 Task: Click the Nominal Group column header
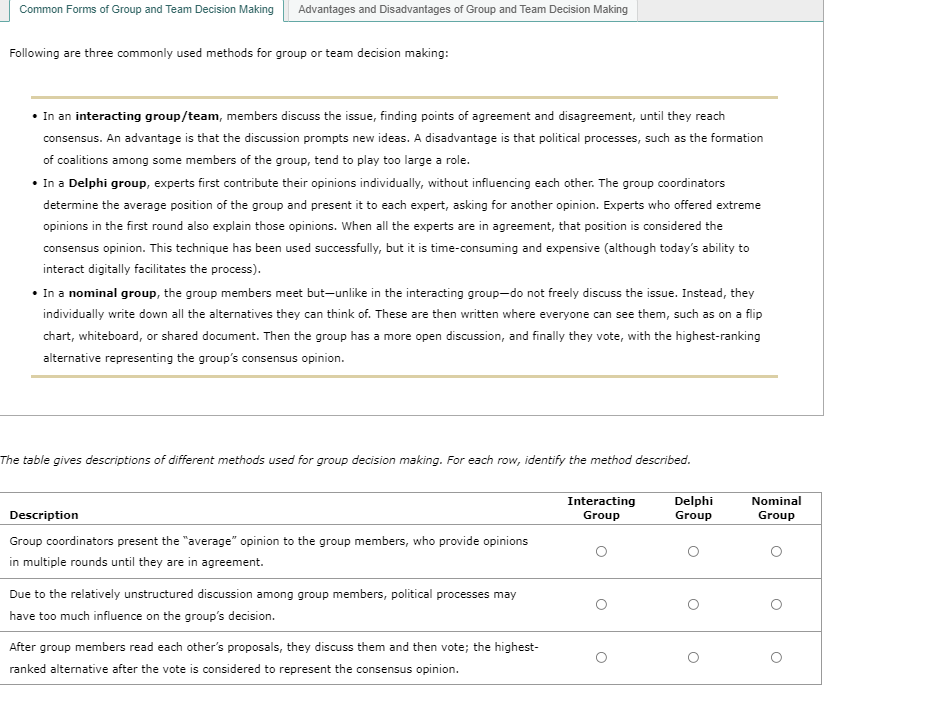pyautogui.click(x=776, y=508)
